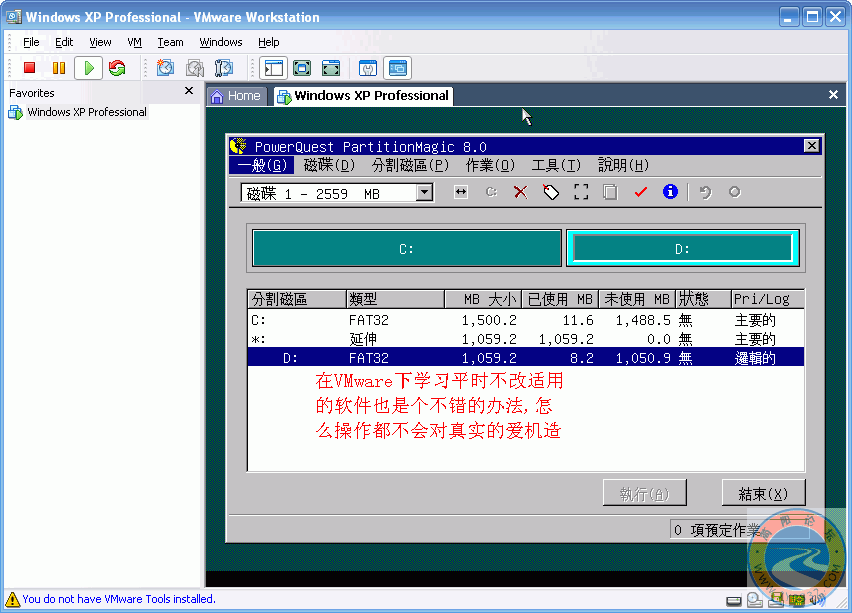
Task: Open the VMware VM menu
Action: click(134, 42)
